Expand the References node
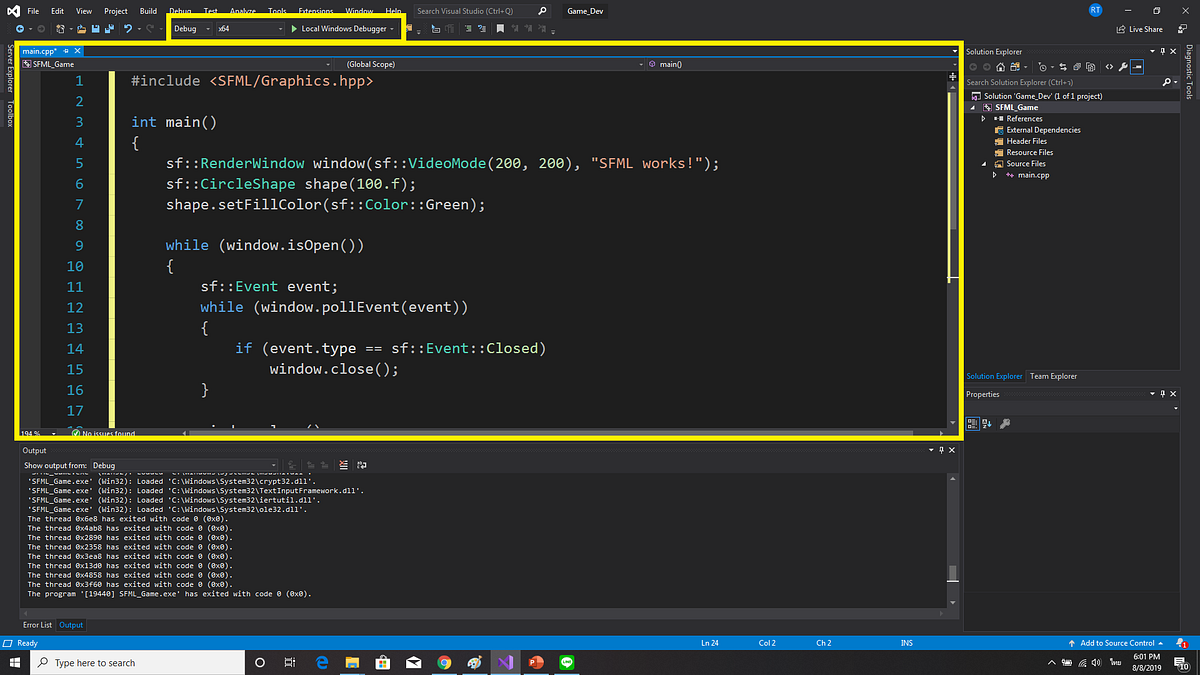Image resolution: width=1200 pixels, height=675 pixels. pos(983,118)
